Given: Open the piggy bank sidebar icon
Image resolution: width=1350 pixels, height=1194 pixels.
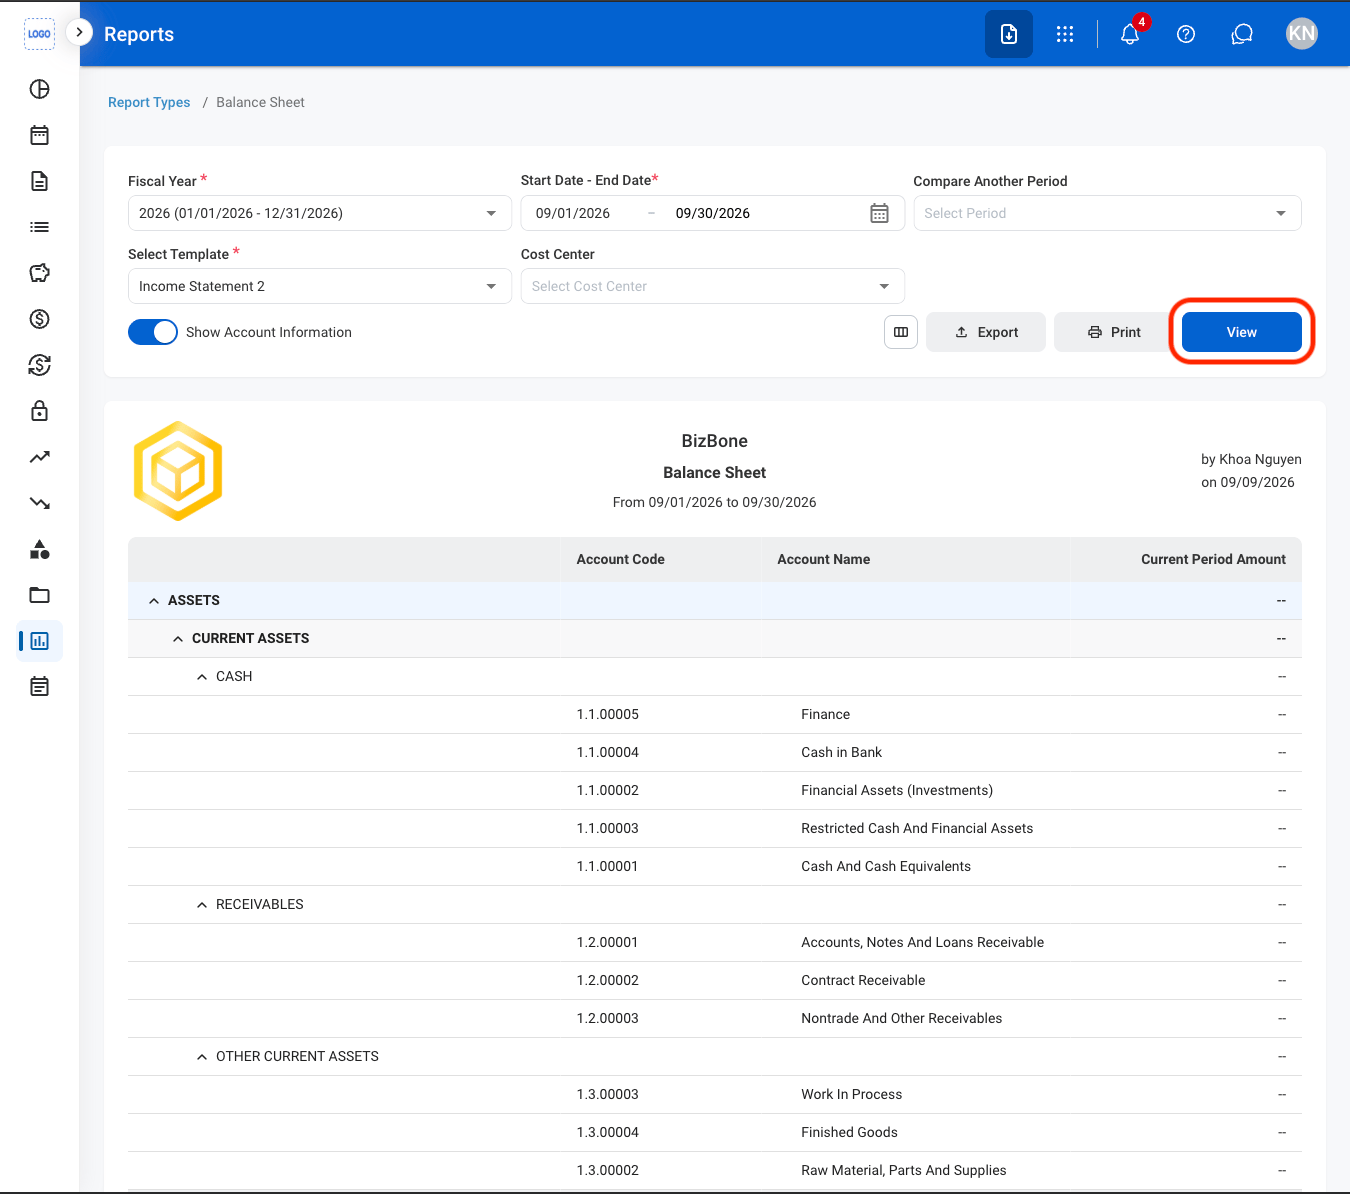Looking at the screenshot, I should 39,273.
